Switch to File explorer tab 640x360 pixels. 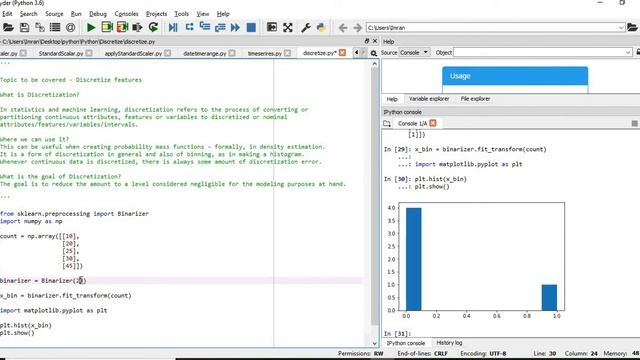pyautogui.click(x=476, y=99)
